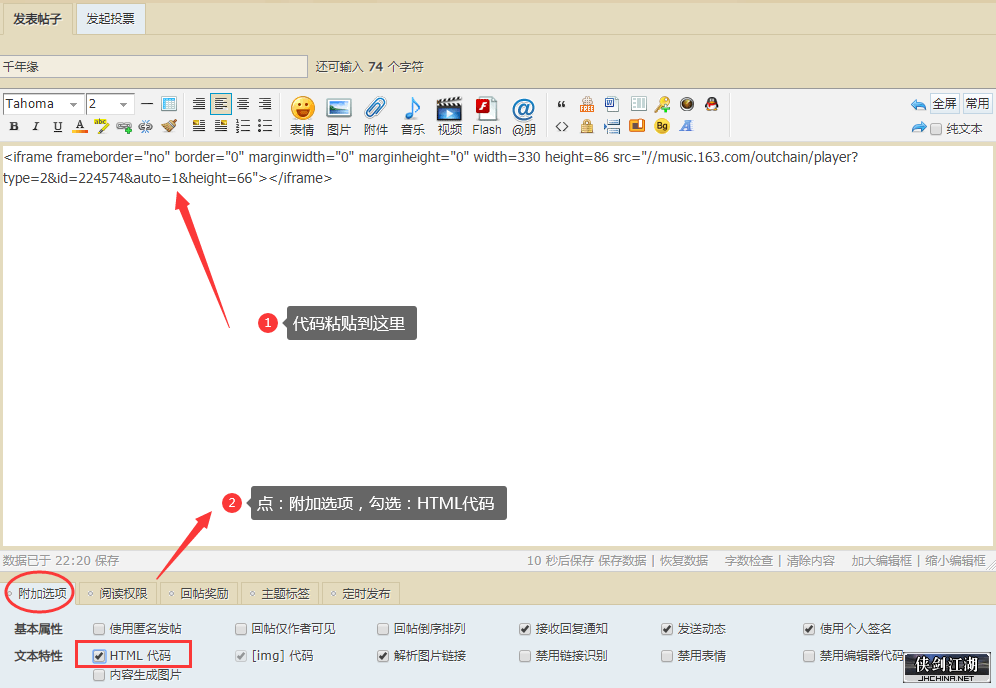
Task: Check 回帖仅作者可见 option
Action: 241,629
